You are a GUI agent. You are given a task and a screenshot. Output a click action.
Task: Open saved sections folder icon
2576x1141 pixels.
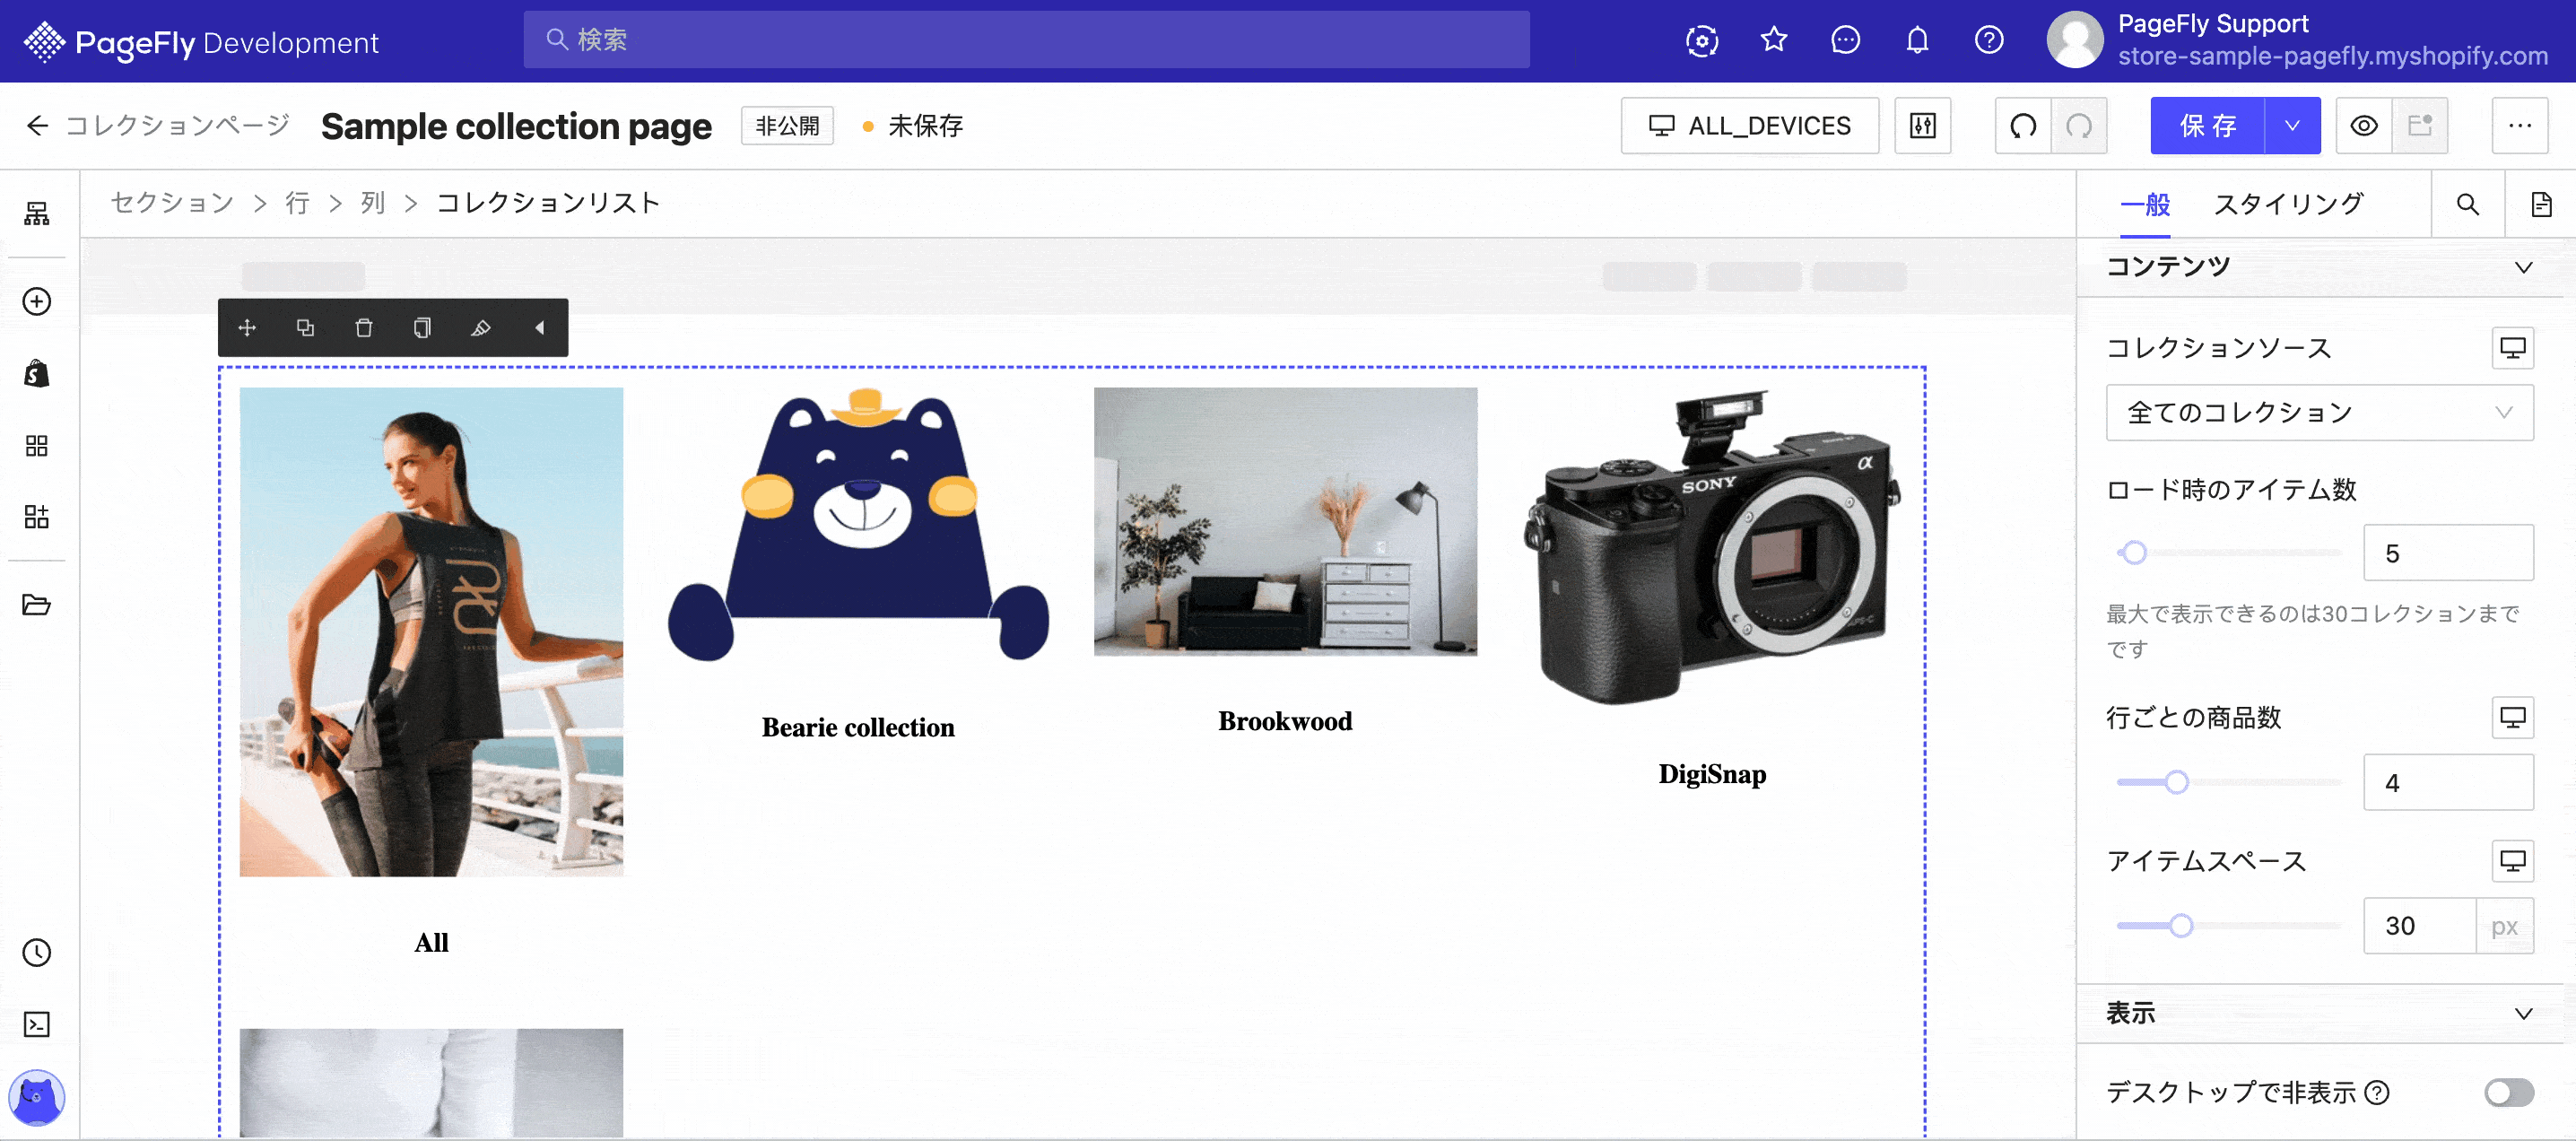(37, 604)
